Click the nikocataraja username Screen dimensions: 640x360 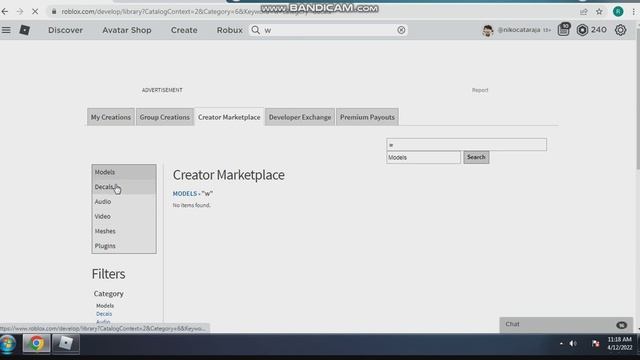tap(519, 30)
